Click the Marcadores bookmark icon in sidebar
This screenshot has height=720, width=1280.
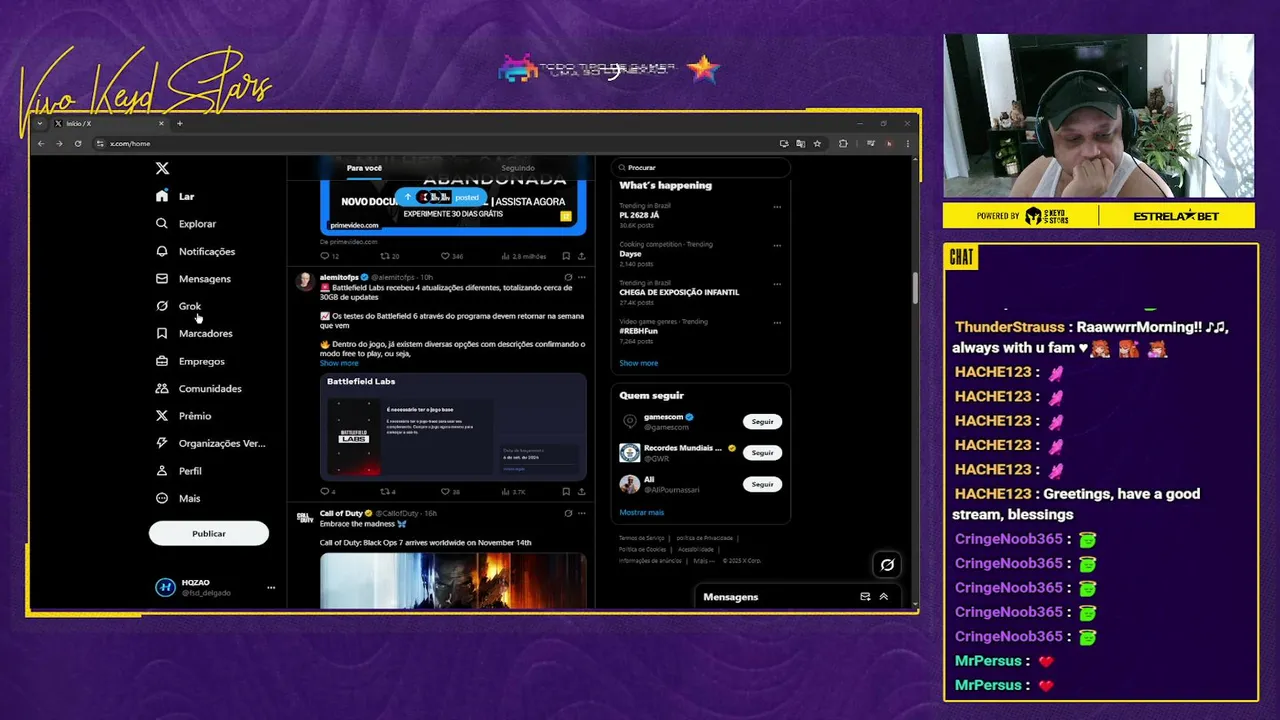point(162,333)
